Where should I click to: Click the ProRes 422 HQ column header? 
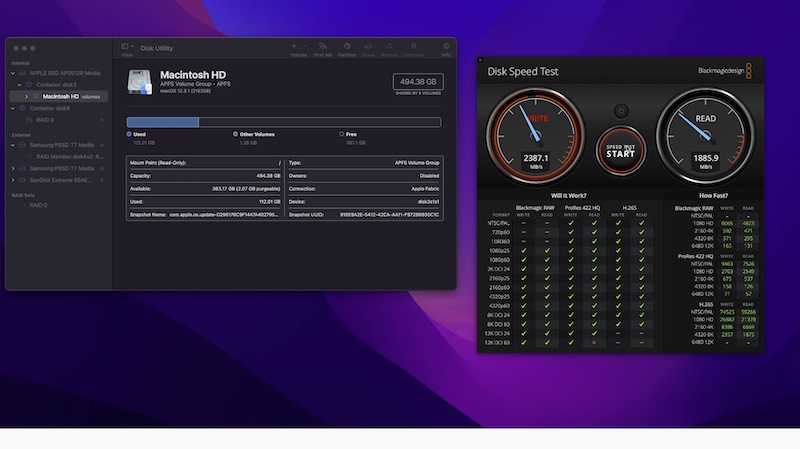(x=582, y=208)
